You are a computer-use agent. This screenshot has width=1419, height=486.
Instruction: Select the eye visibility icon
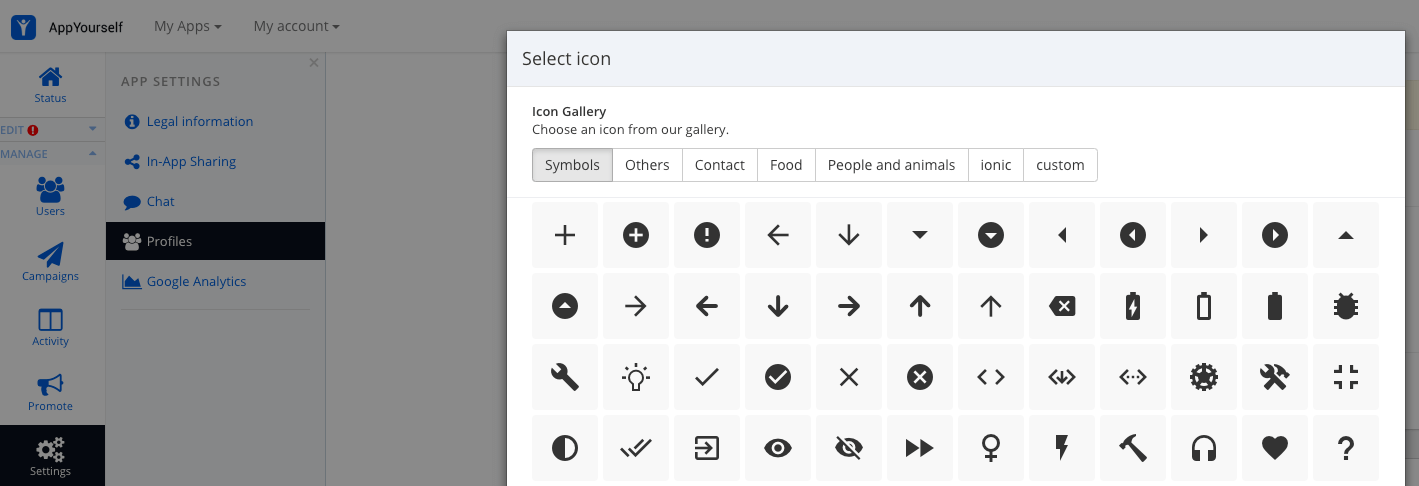(x=778, y=448)
